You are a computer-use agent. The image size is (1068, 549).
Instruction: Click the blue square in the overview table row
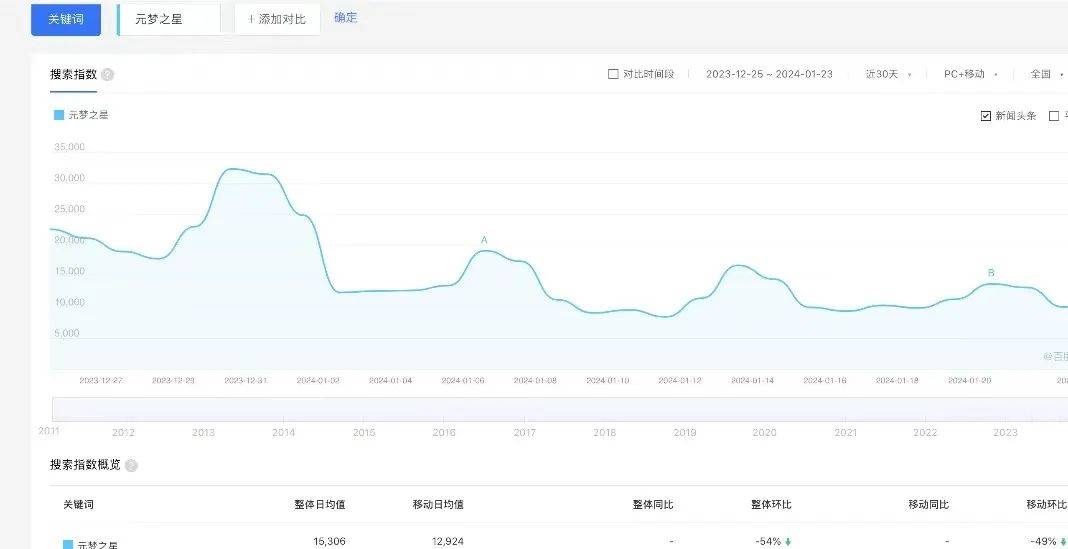[x=68, y=545]
